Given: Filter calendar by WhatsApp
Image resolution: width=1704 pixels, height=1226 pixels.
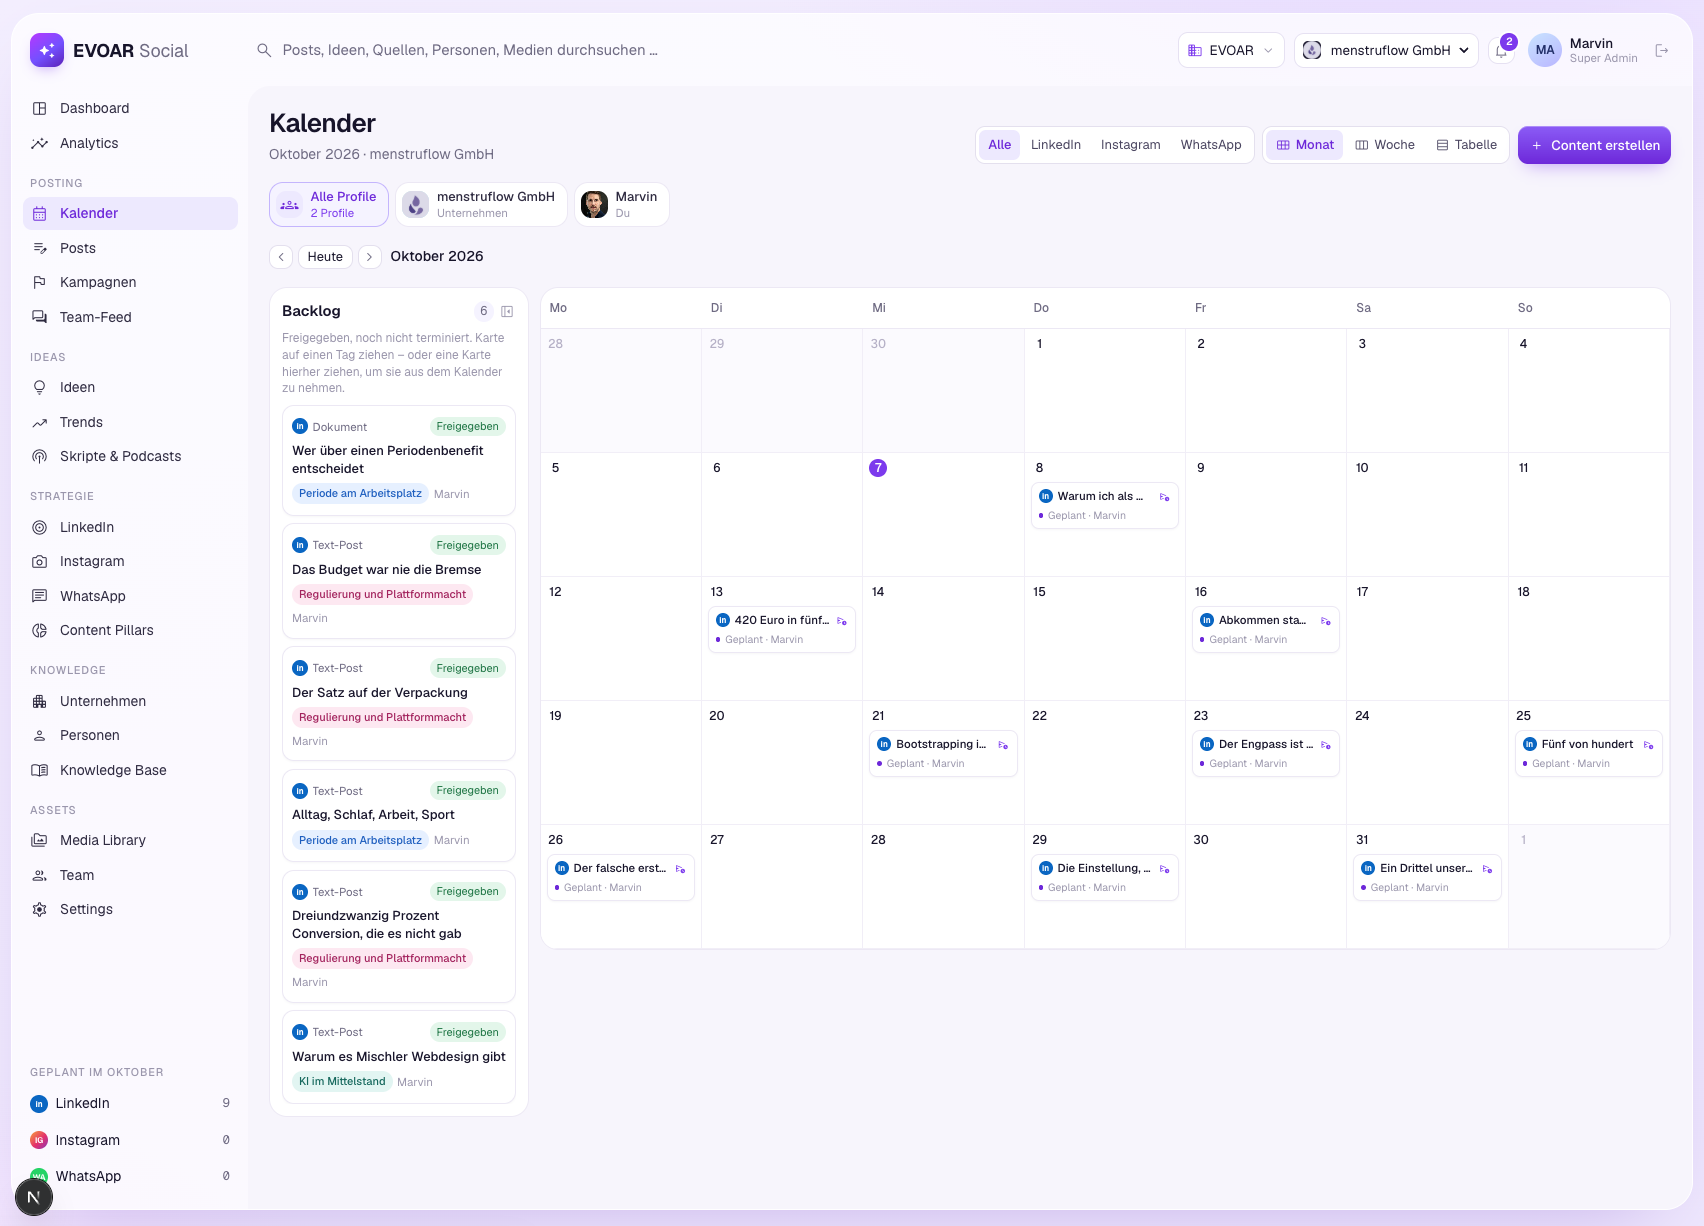Looking at the screenshot, I should [1211, 145].
